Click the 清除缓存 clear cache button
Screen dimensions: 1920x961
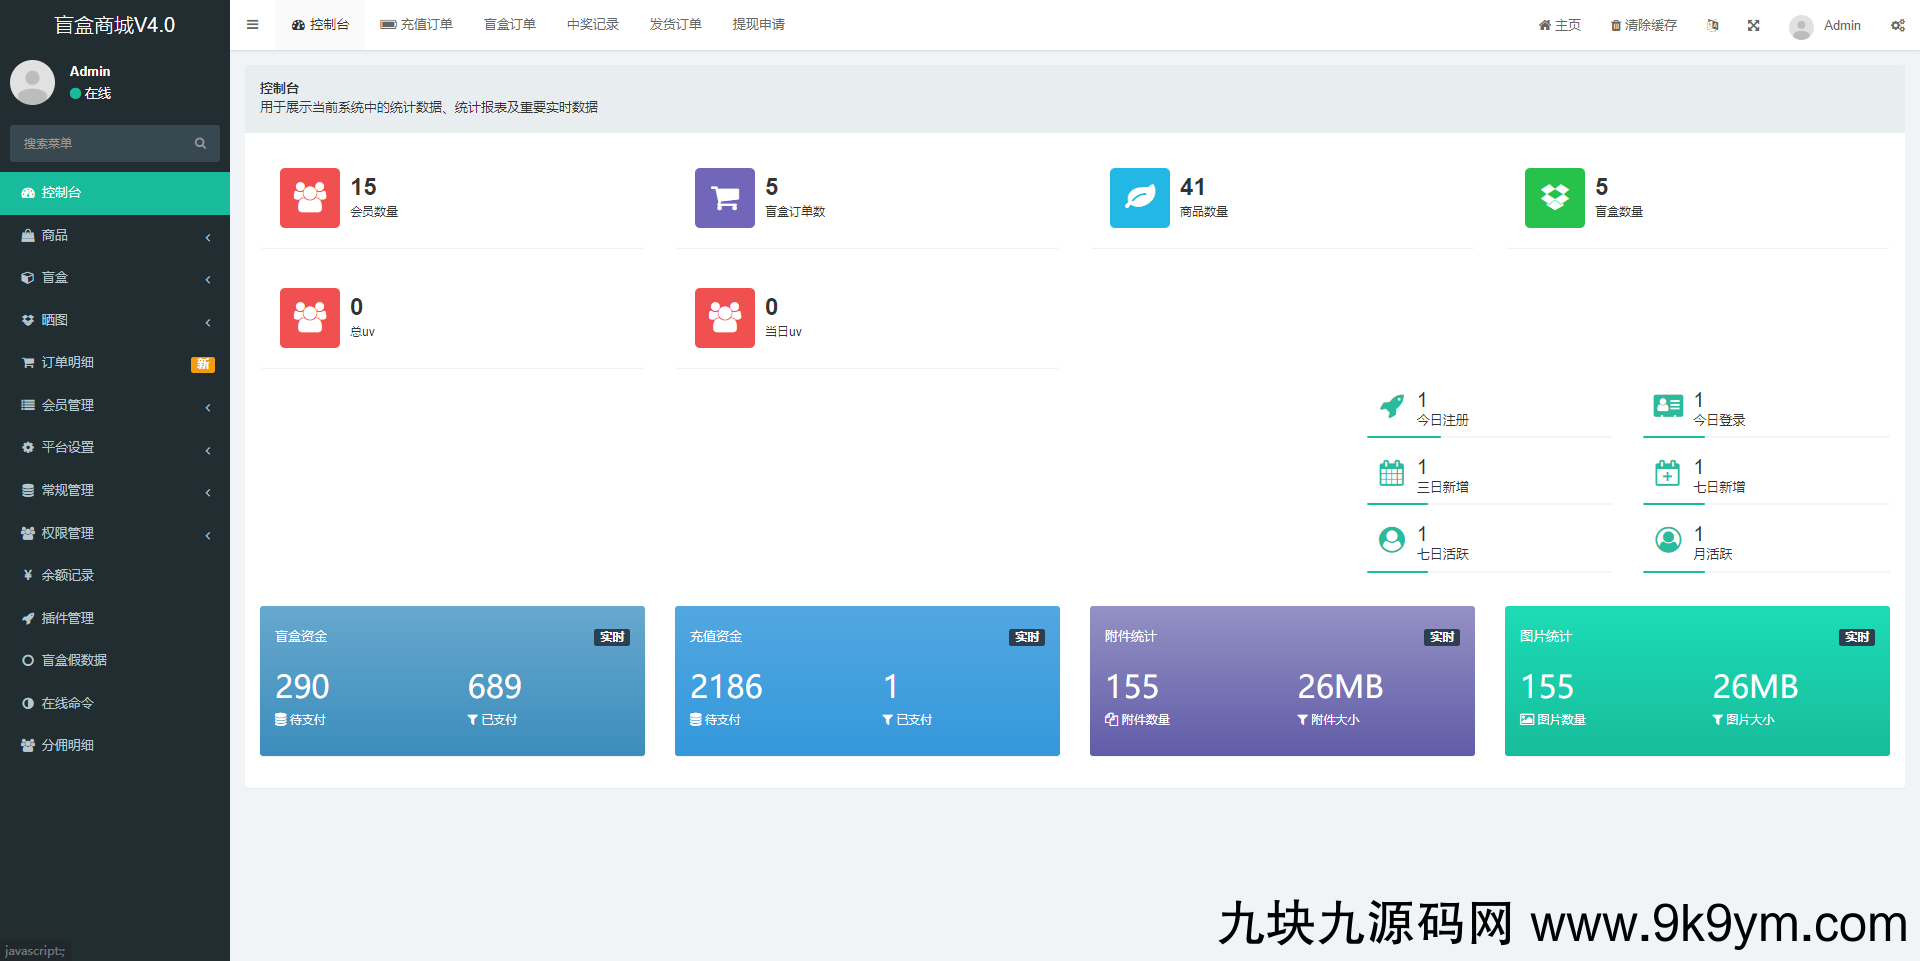tap(1643, 26)
